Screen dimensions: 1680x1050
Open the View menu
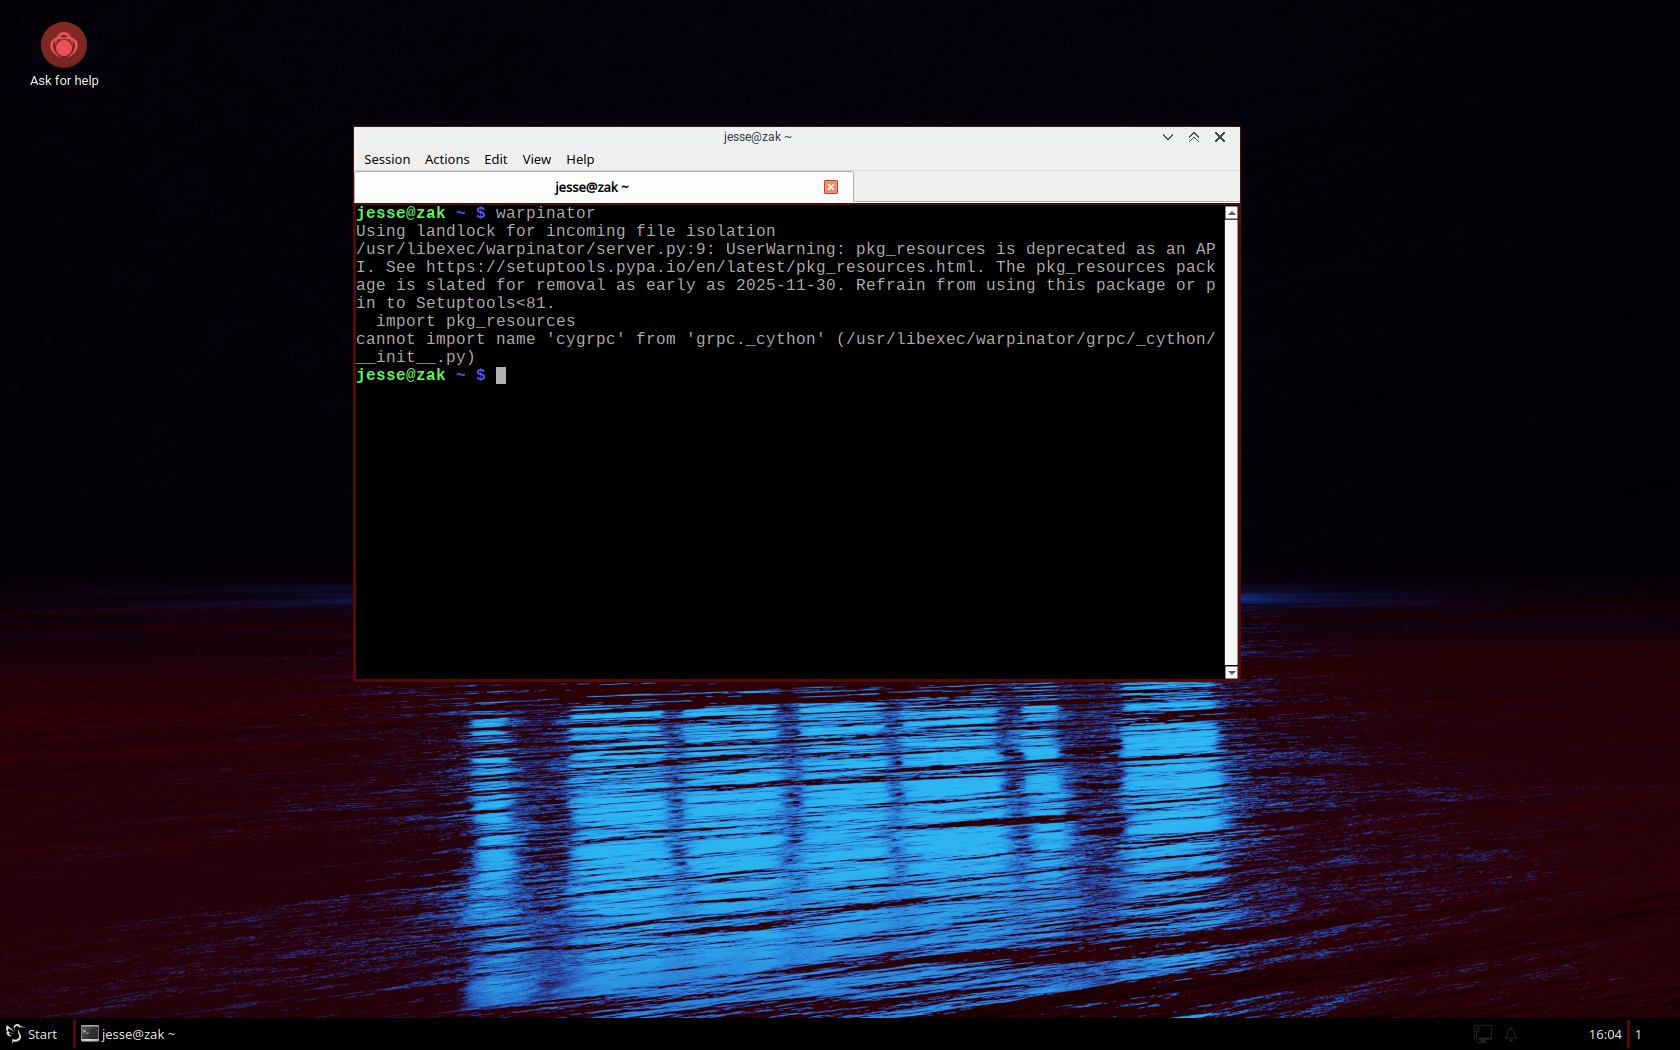point(537,159)
